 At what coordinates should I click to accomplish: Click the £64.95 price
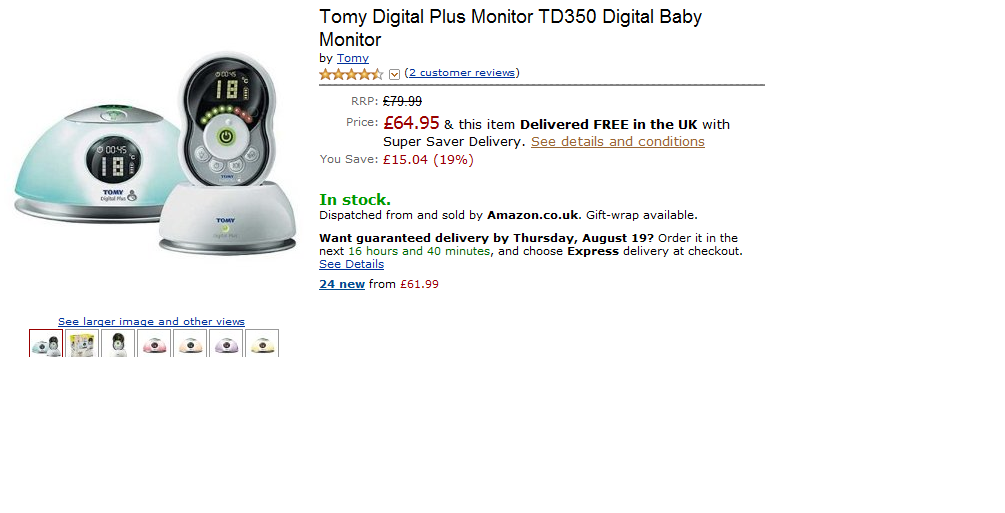tap(411, 123)
